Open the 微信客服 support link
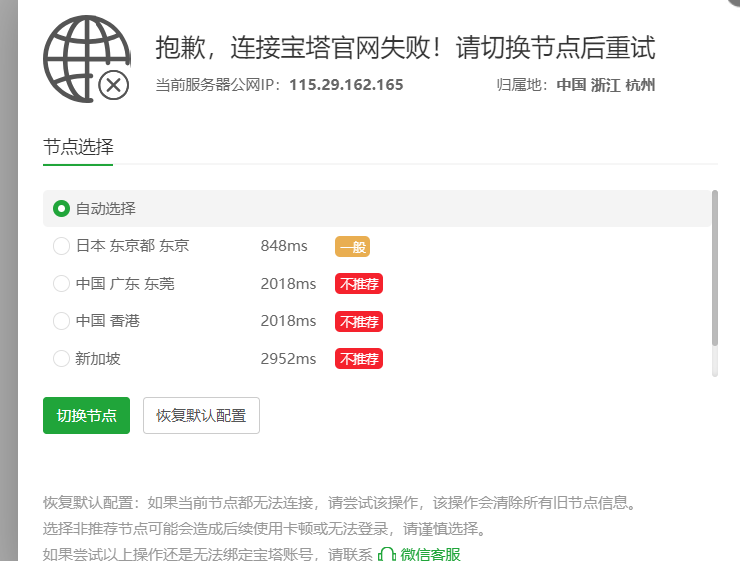The width and height of the screenshot is (740, 561). [430, 554]
